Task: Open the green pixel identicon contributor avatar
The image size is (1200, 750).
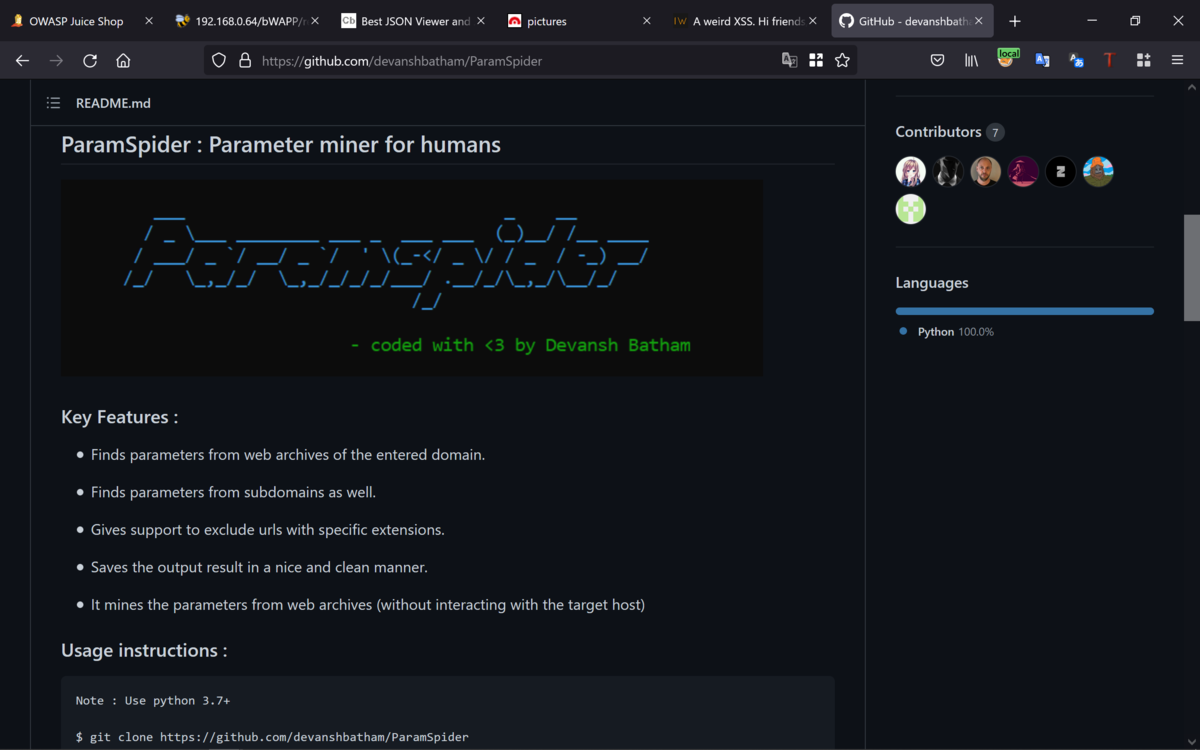Action: [910, 209]
